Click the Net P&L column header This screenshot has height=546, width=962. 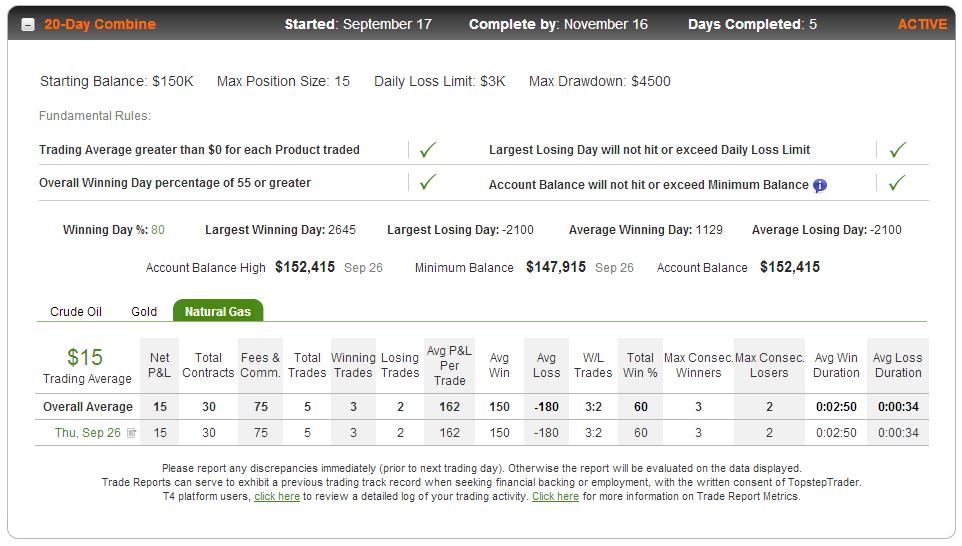tap(160, 365)
